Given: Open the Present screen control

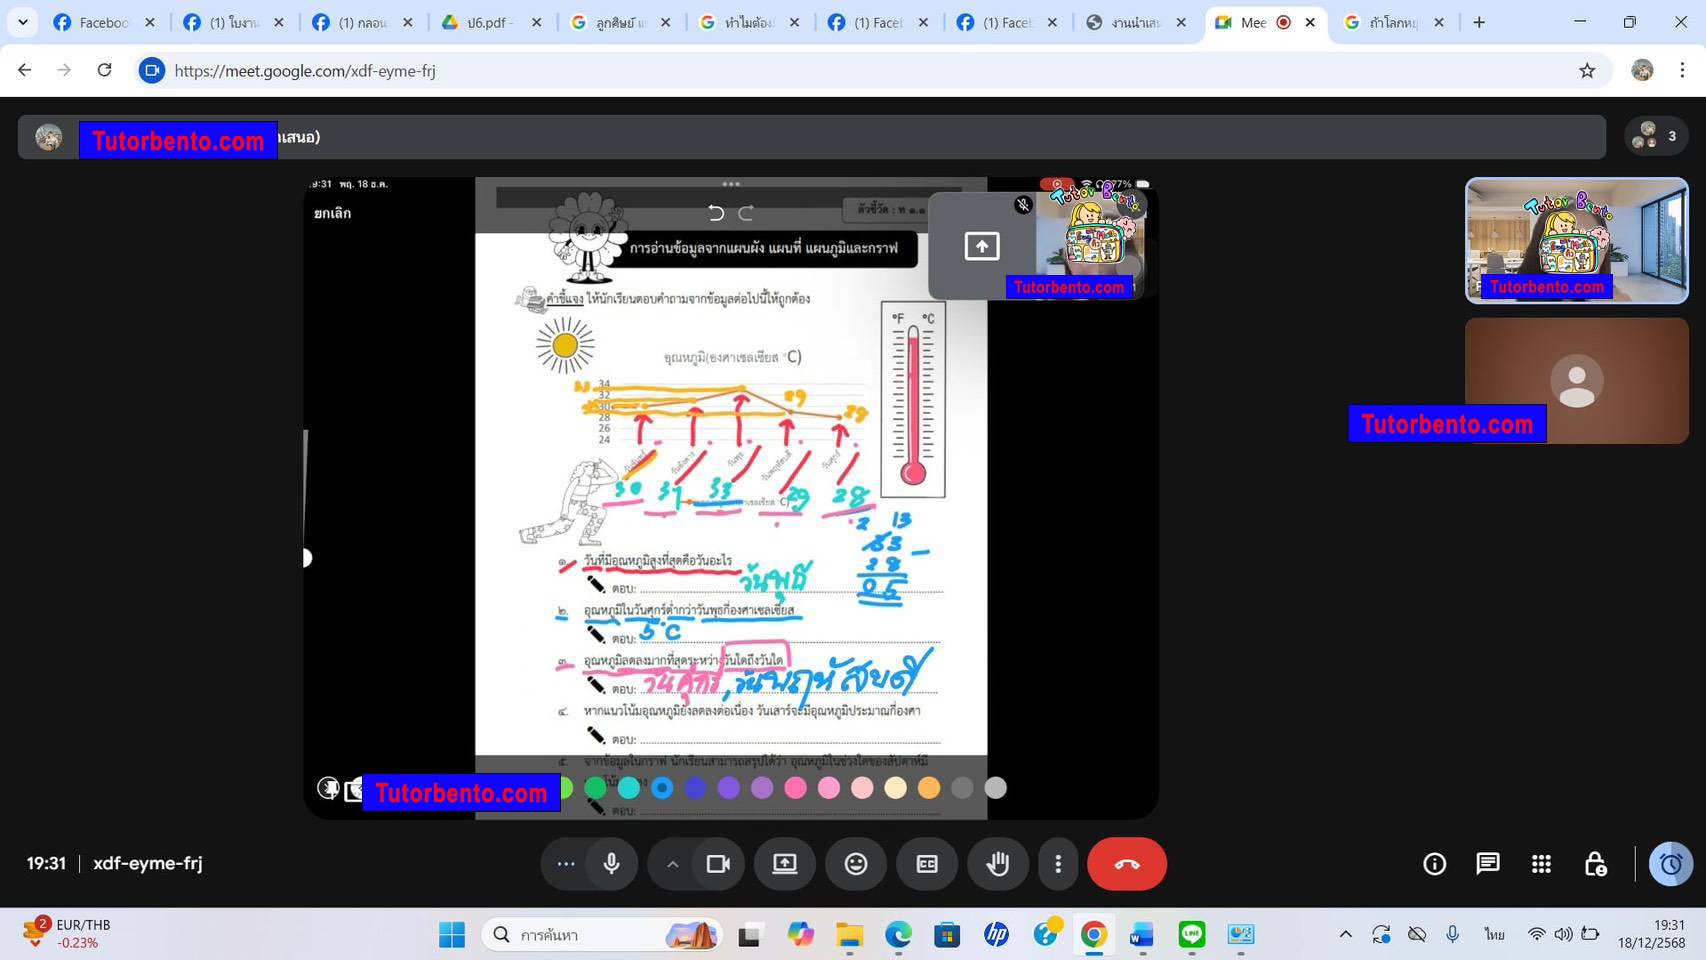Looking at the screenshot, I should point(785,864).
